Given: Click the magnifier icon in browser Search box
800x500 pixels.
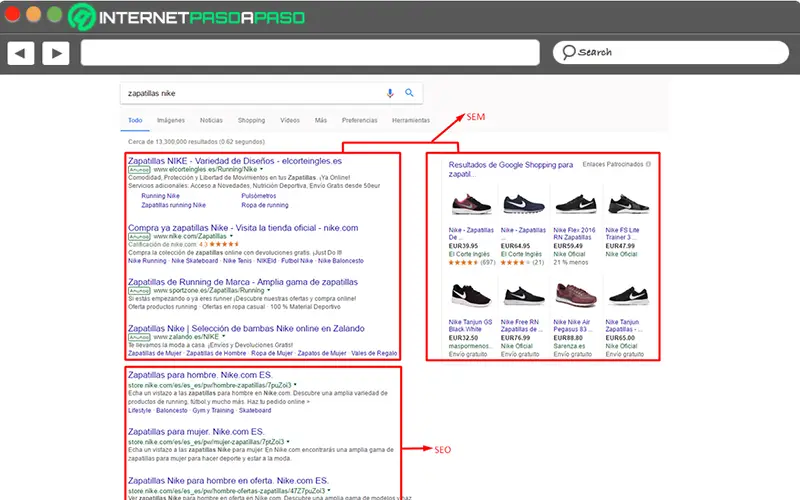Looking at the screenshot, I should (x=569, y=52).
